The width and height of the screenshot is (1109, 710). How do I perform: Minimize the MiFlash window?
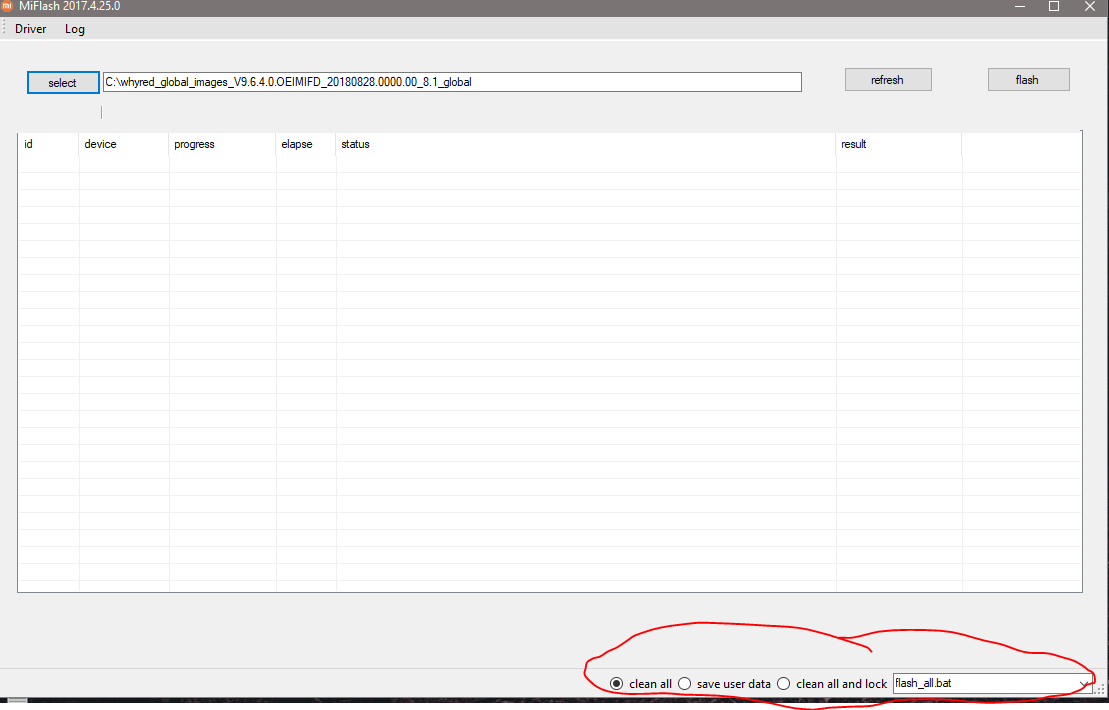coord(1020,6)
